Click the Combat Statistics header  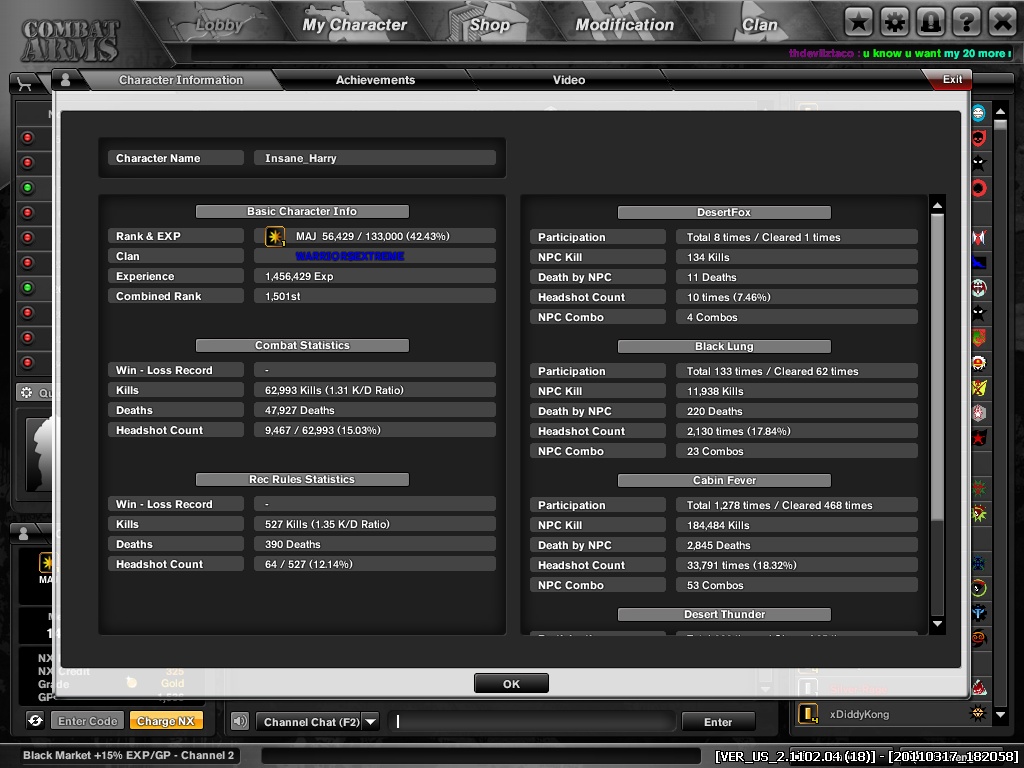coord(302,345)
